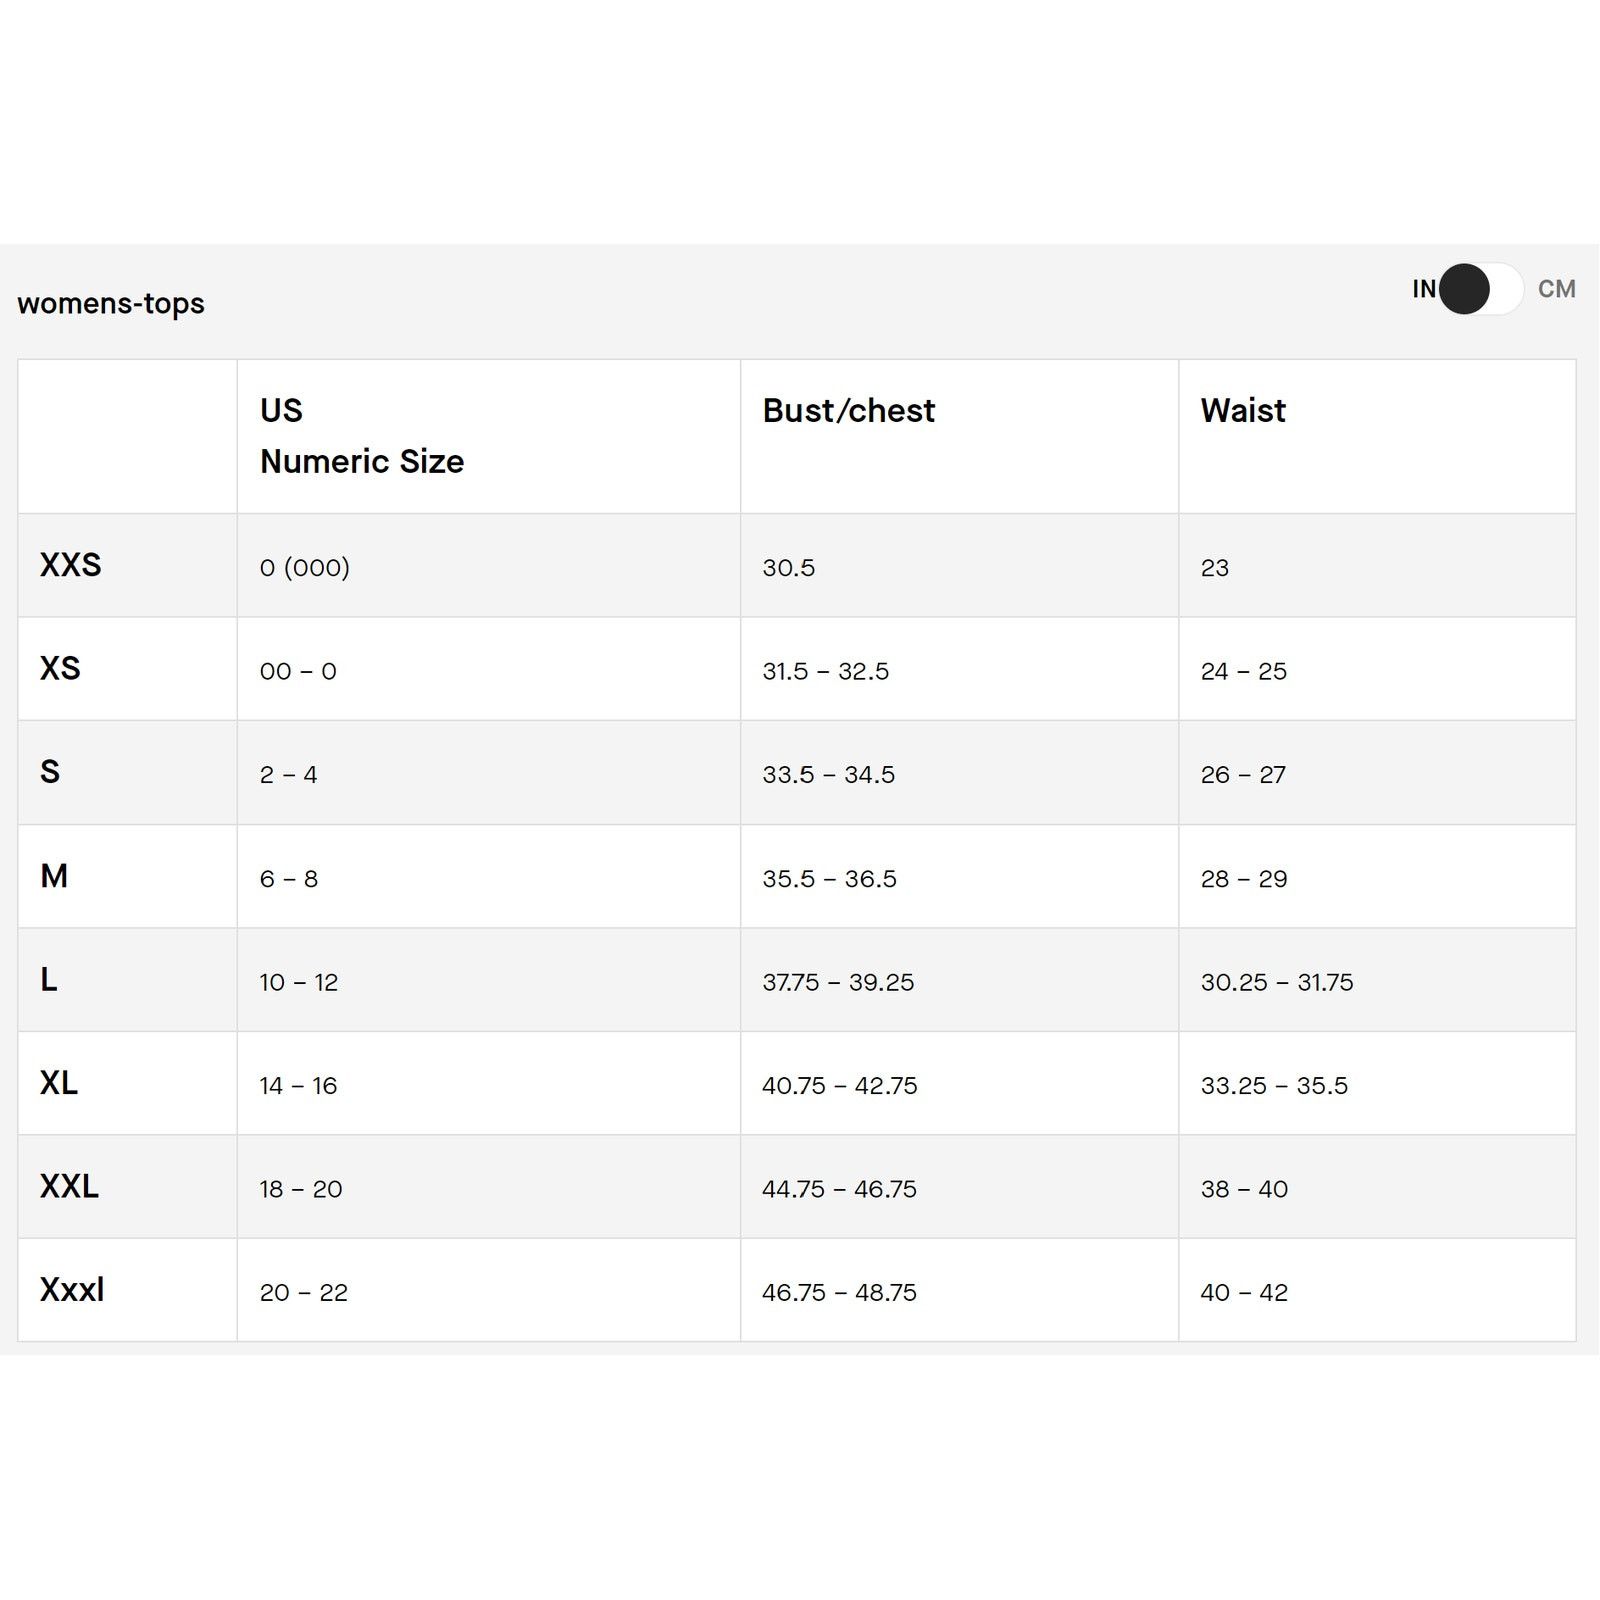Image resolution: width=1600 pixels, height=1600 pixels.
Task: Click the 20 – 22 numeric size cell
Action: pyautogui.click(x=304, y=1292)
